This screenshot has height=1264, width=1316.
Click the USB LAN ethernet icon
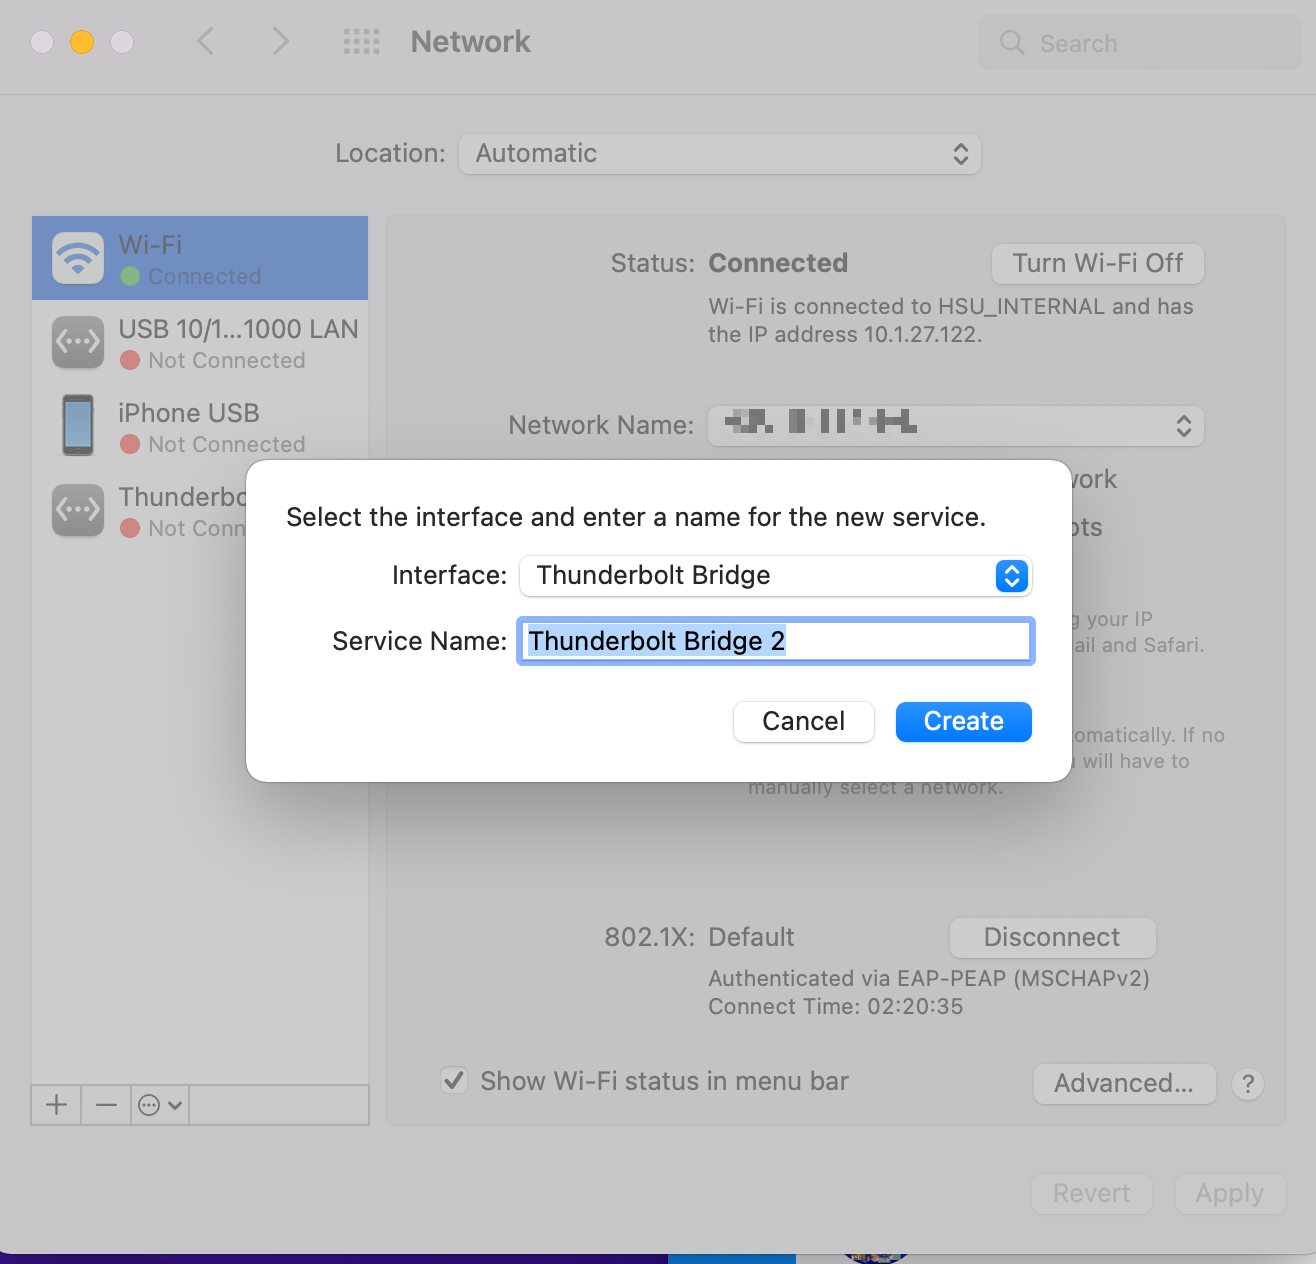78,342
